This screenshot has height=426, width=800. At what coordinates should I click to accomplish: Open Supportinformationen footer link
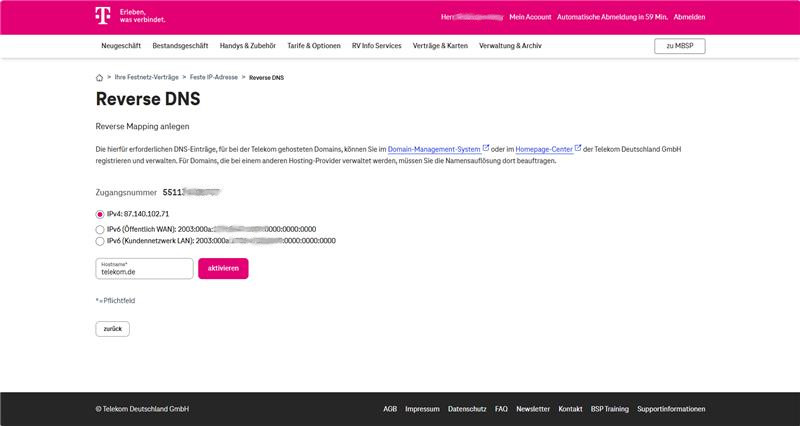[671, 409]
